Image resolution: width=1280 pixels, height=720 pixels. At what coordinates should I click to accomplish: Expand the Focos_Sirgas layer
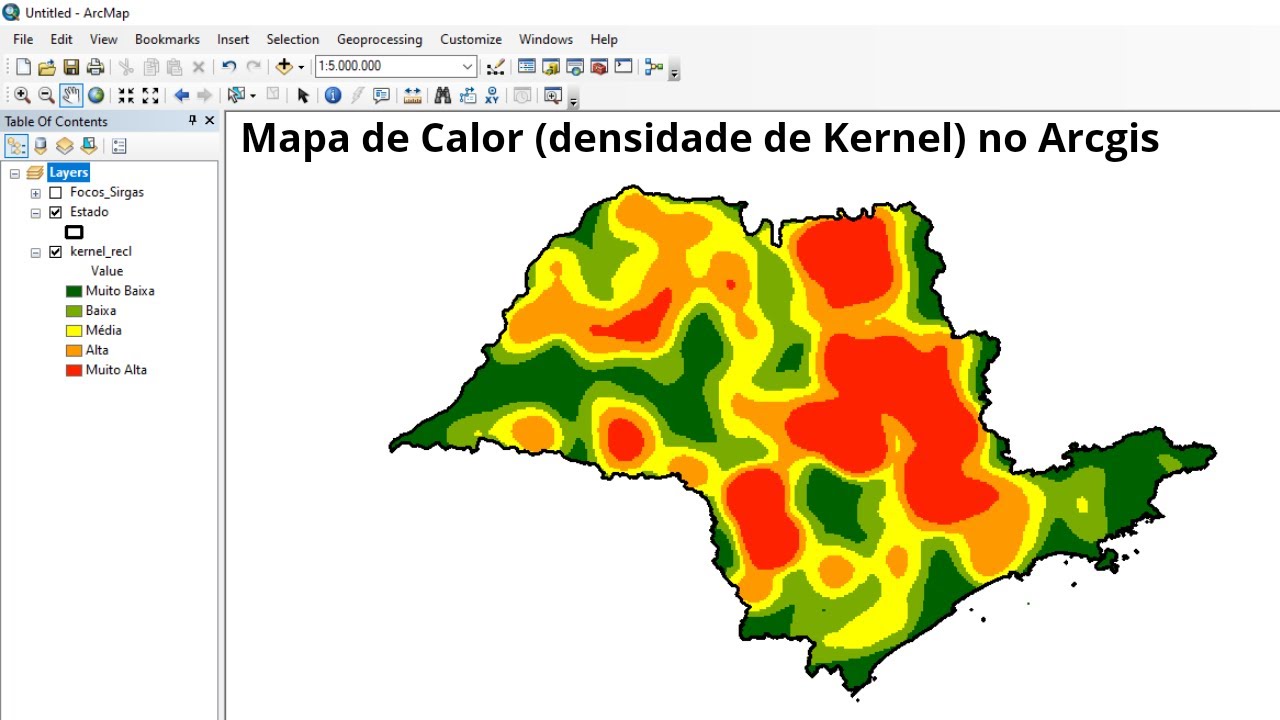[x=36, y=193]
